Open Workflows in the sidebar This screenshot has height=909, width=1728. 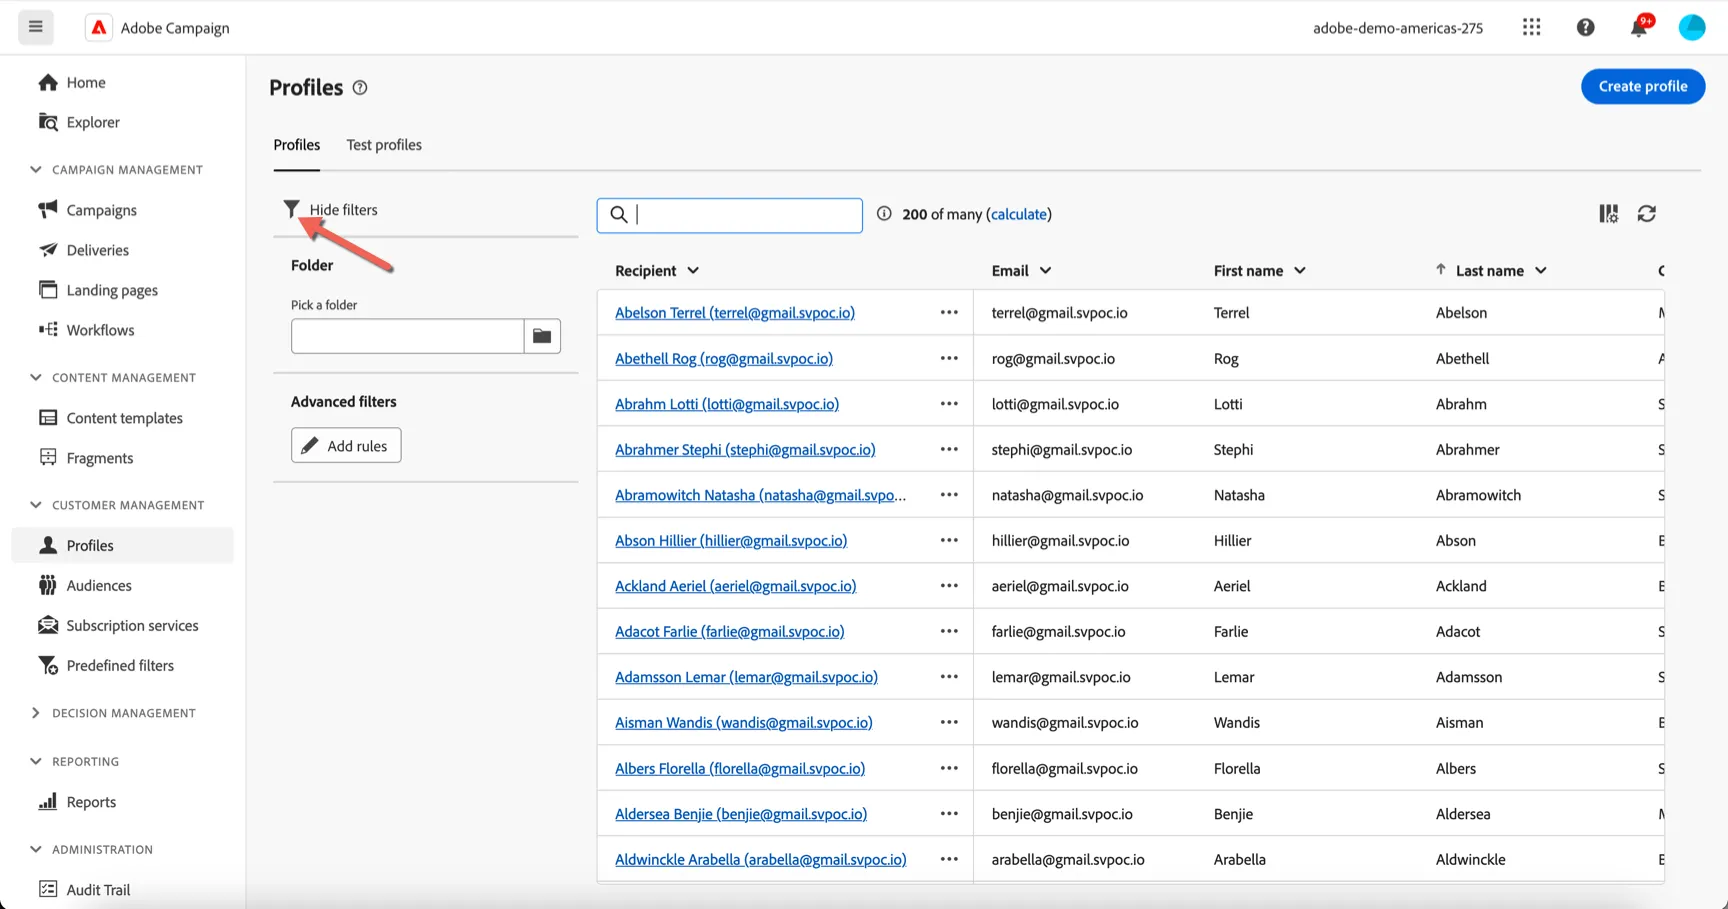tap(100, 330)
